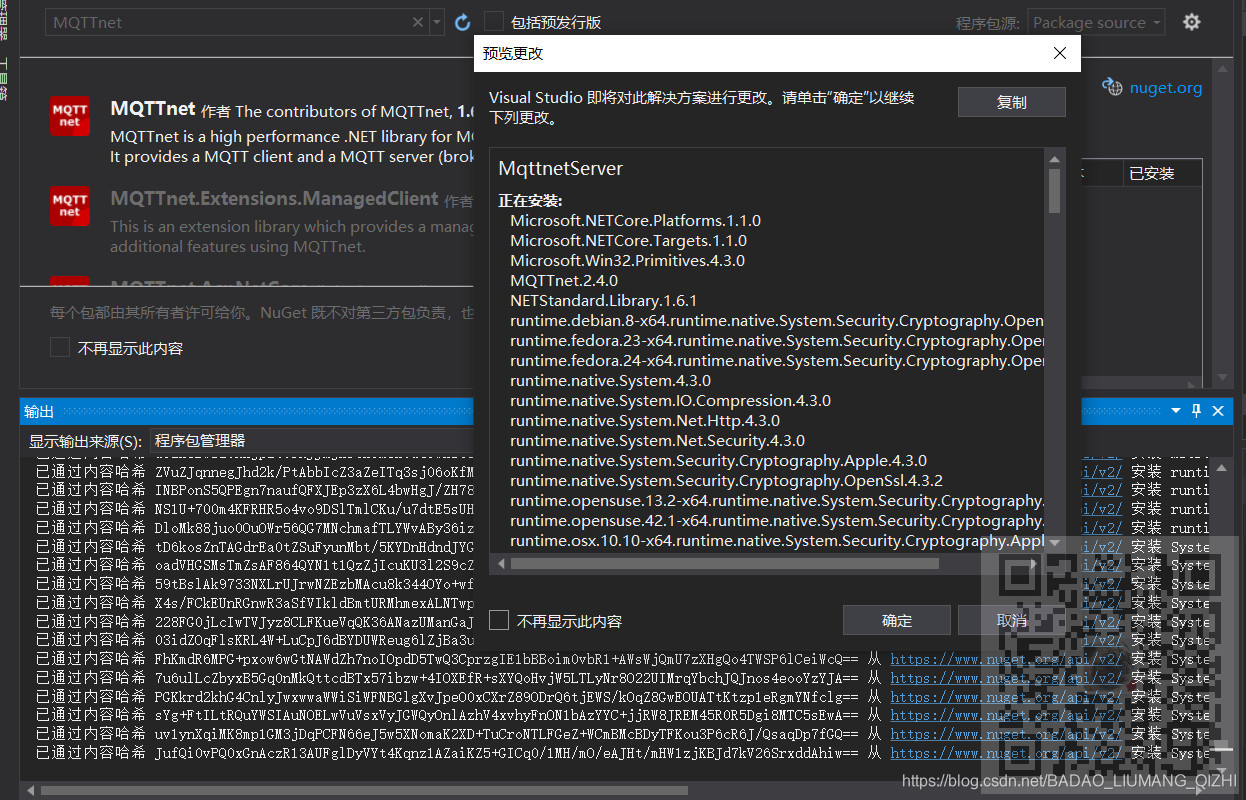Clear the MQTTnet search text
The width and height of the screenshot is (1246, 800).
pyautogui.click(x=417, y=21)
